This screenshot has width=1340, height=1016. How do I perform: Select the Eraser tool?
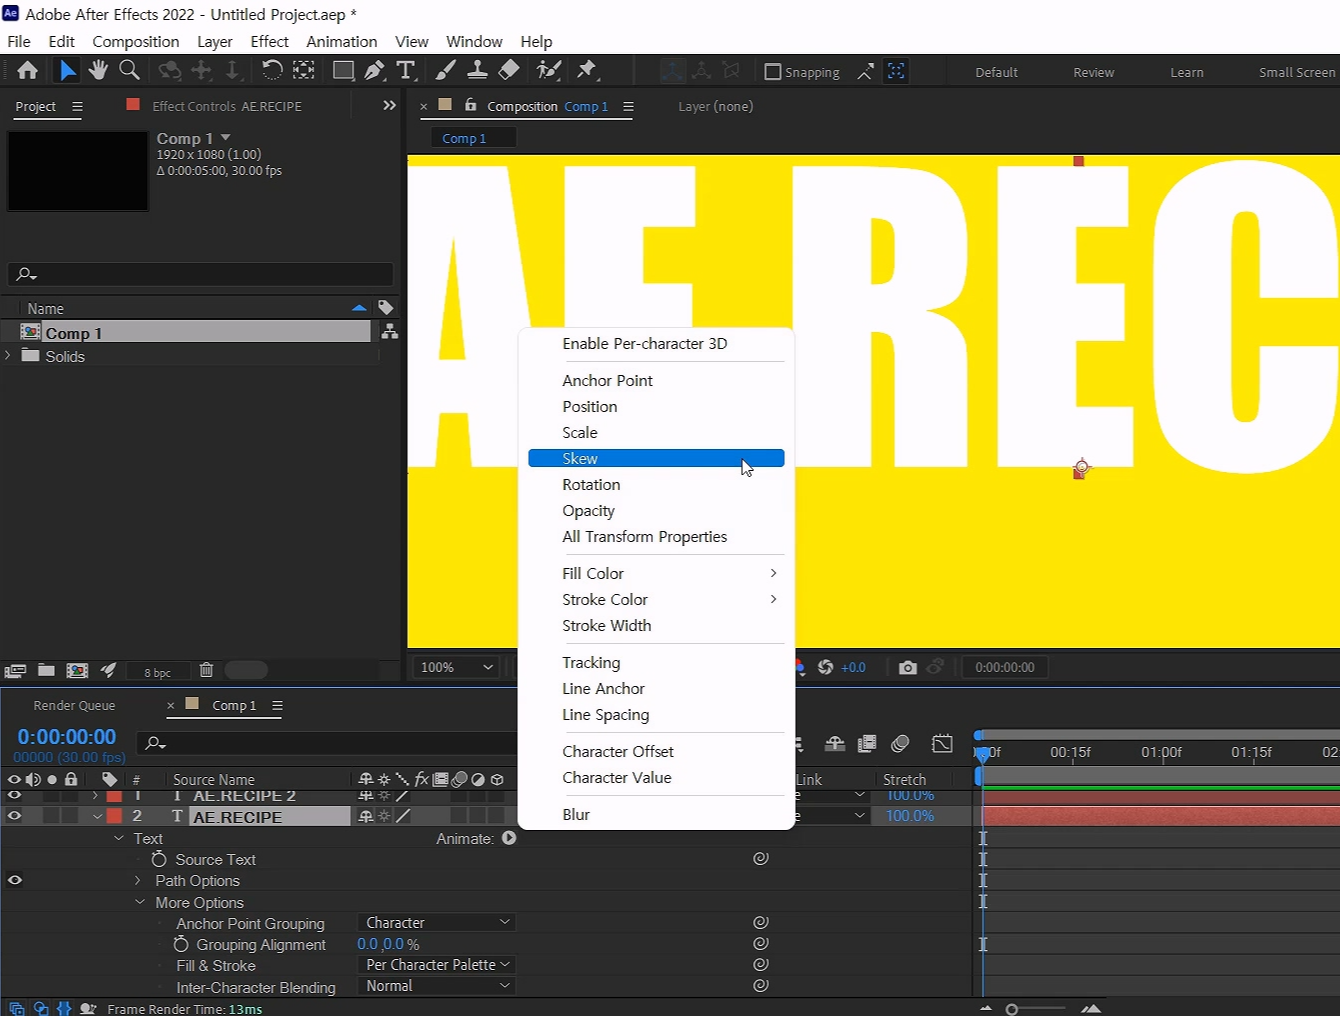pyautogui.click(x=509, y=70)
